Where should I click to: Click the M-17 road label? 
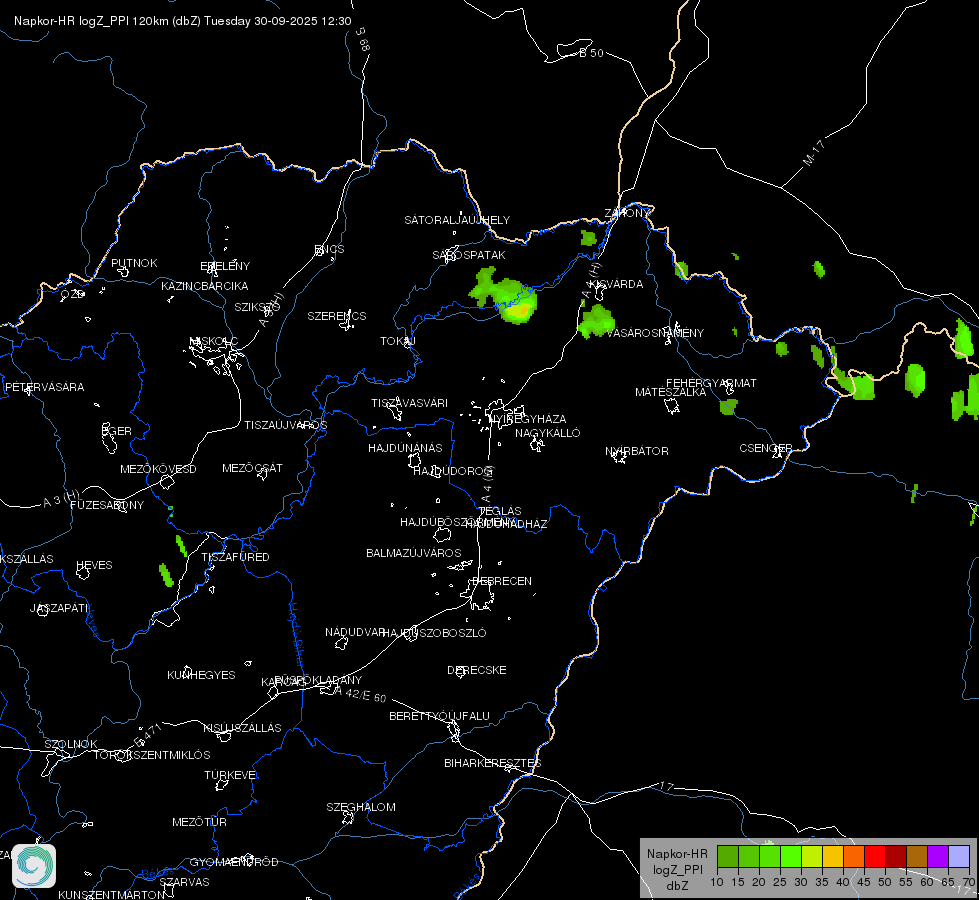(814, 153)
